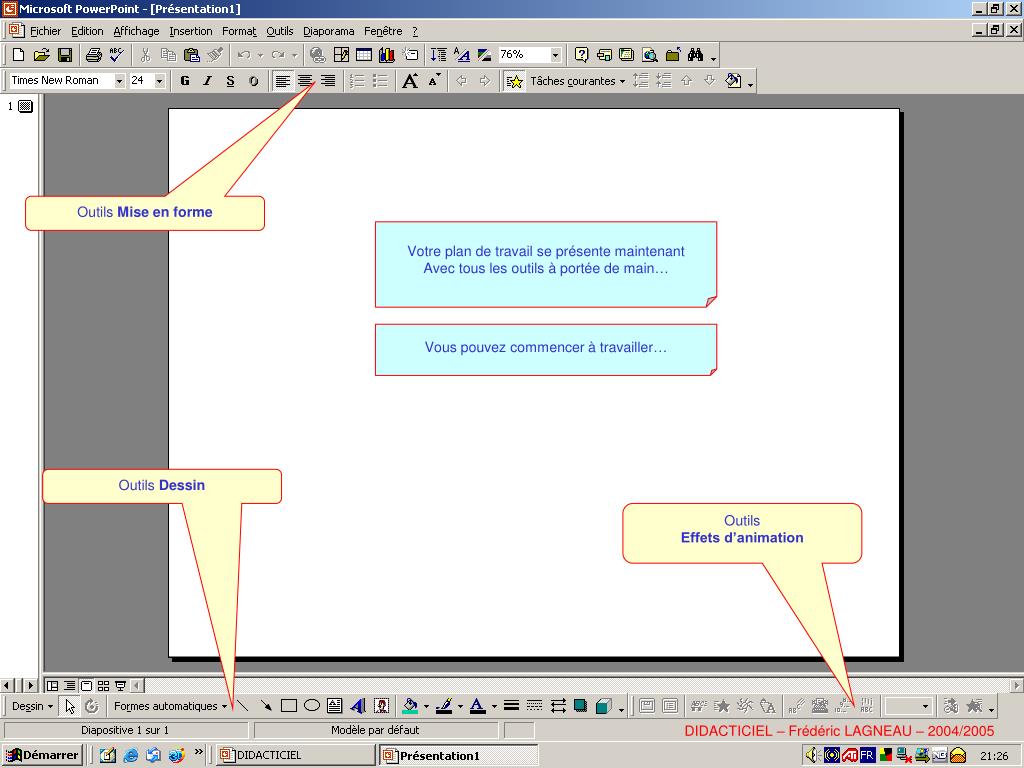The image size is (1024, 768).
Task: Click the format painter brush icon
Action: point(215,55)
